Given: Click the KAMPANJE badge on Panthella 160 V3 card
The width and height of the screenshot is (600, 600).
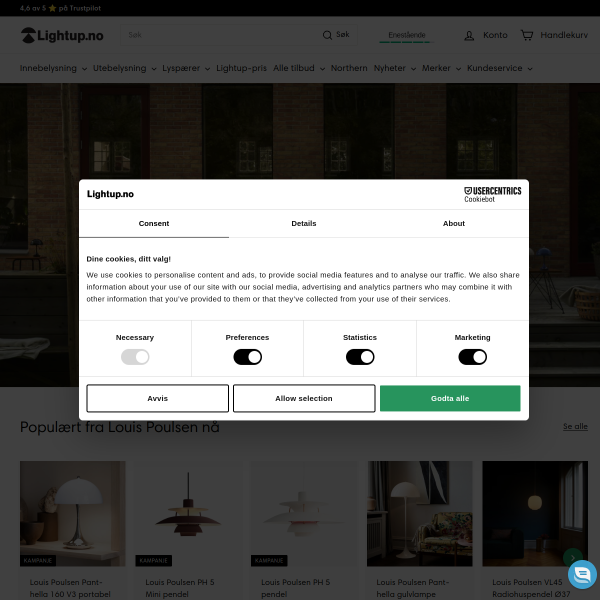Looking at the screenshot, I should coord(38,561).
